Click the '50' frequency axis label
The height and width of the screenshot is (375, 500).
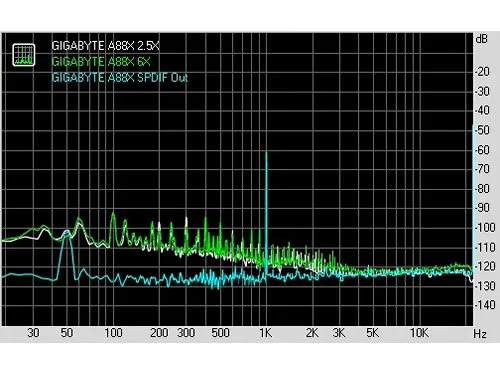pyautogui.click(x=67, y=333)
